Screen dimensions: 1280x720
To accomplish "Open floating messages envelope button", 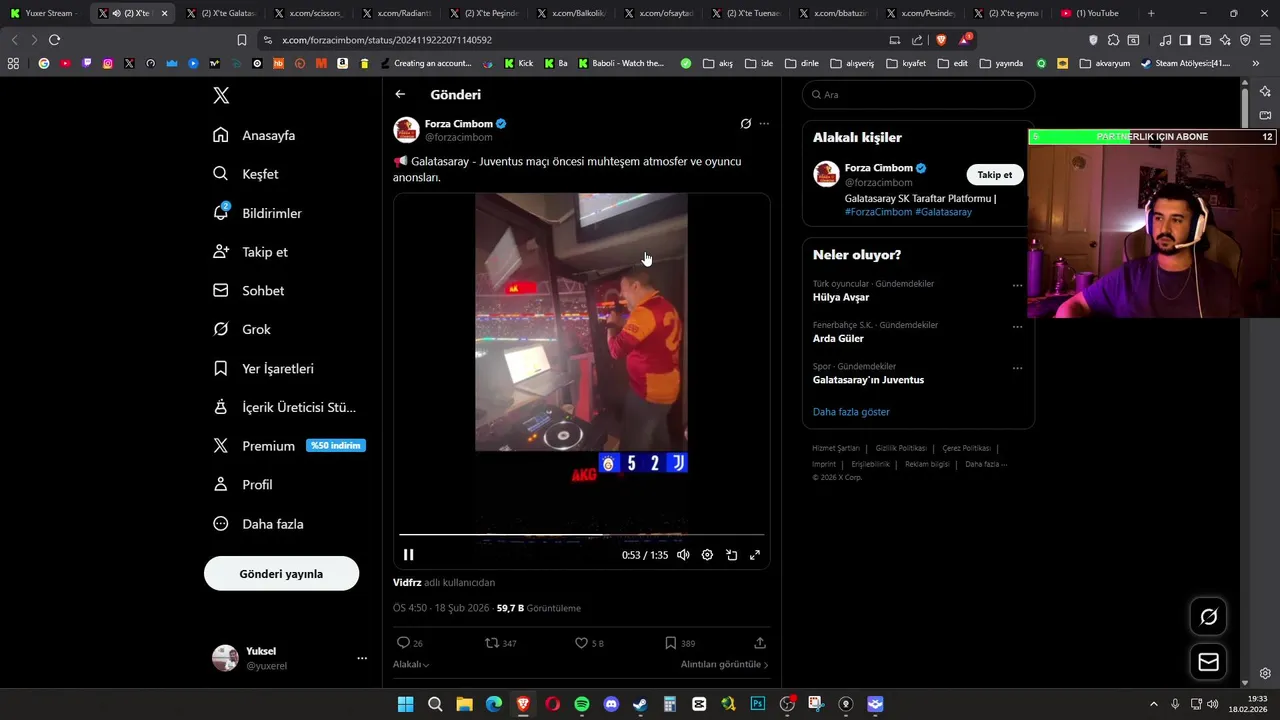I will tap(1209, 662).
